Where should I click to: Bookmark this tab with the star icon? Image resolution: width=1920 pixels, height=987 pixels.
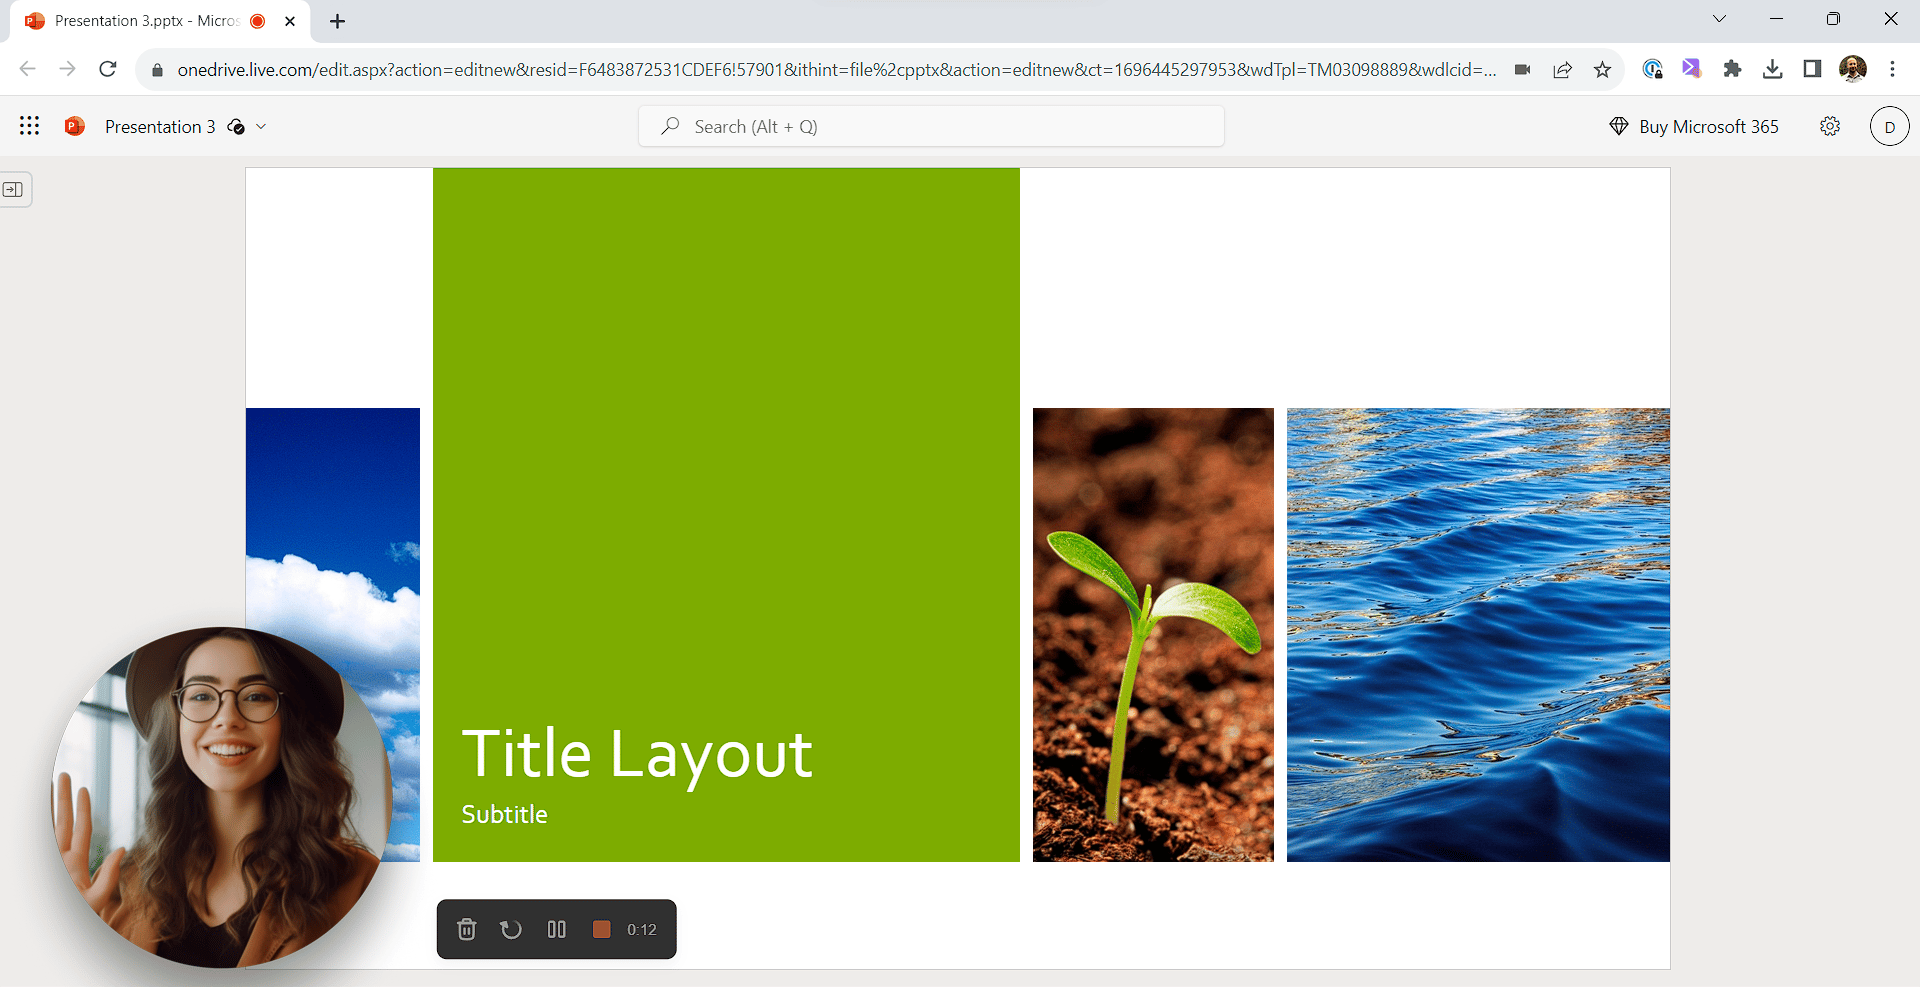1602,69
